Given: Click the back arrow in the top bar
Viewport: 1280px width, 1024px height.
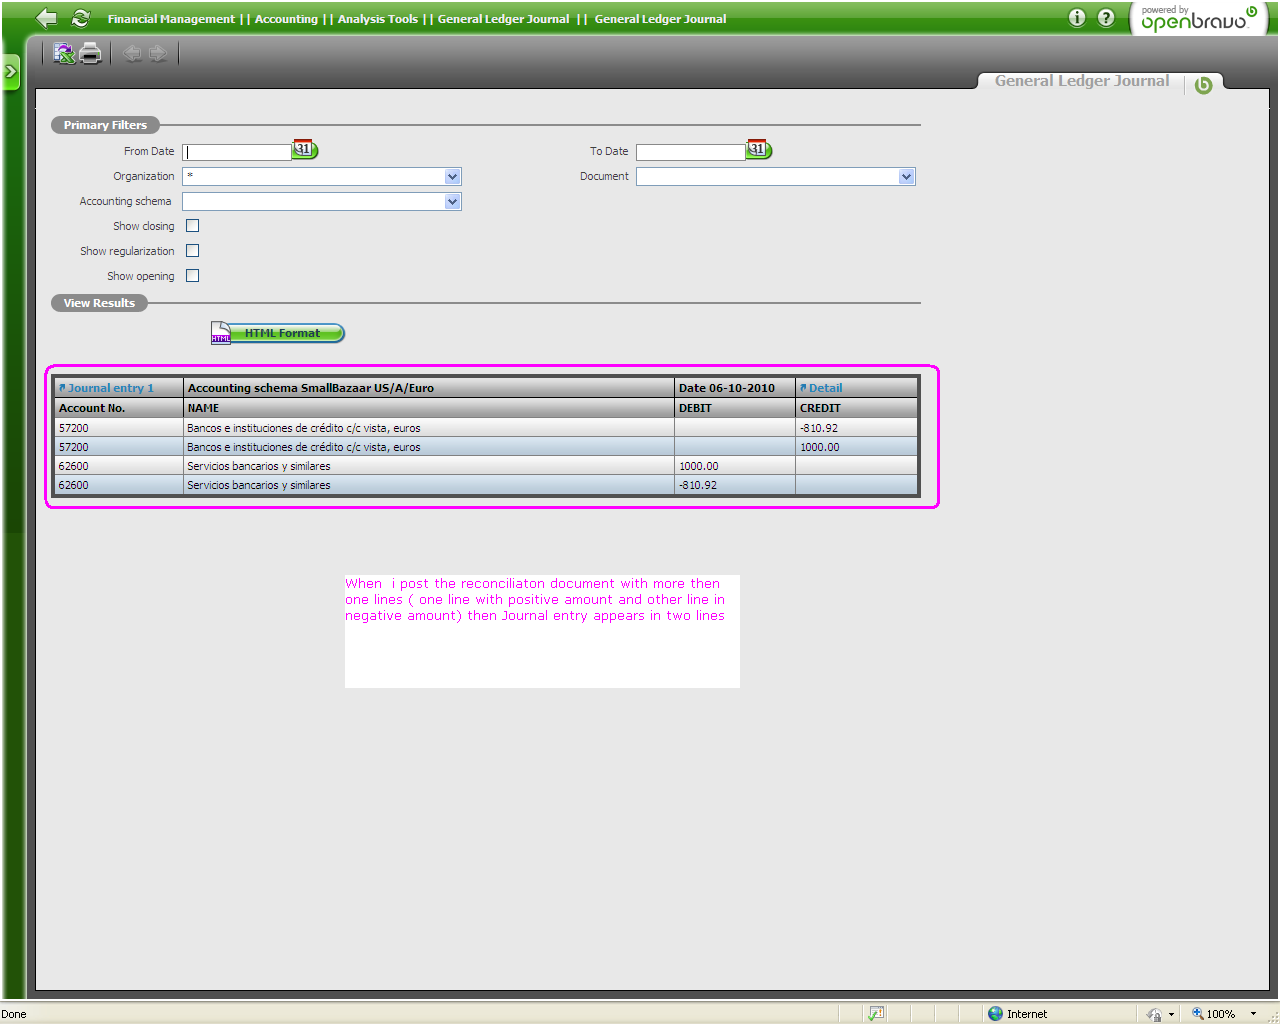Looking at the screenshot, I should click(46, 18).
